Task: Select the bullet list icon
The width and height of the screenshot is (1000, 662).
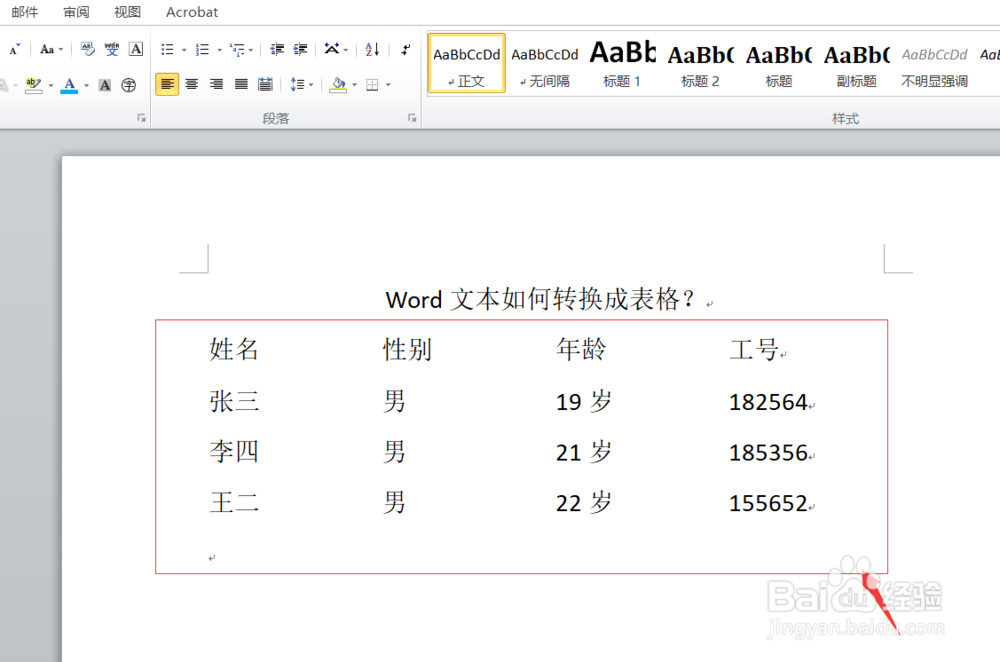Action: pyautogui.click(x=166, y=48)
